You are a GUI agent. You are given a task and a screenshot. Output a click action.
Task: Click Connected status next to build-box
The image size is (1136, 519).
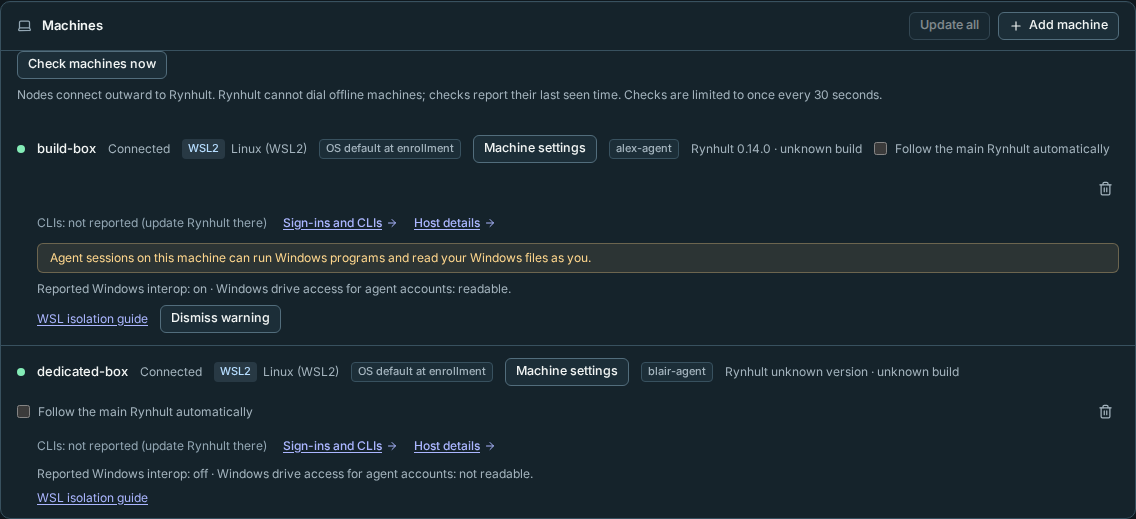139,149
